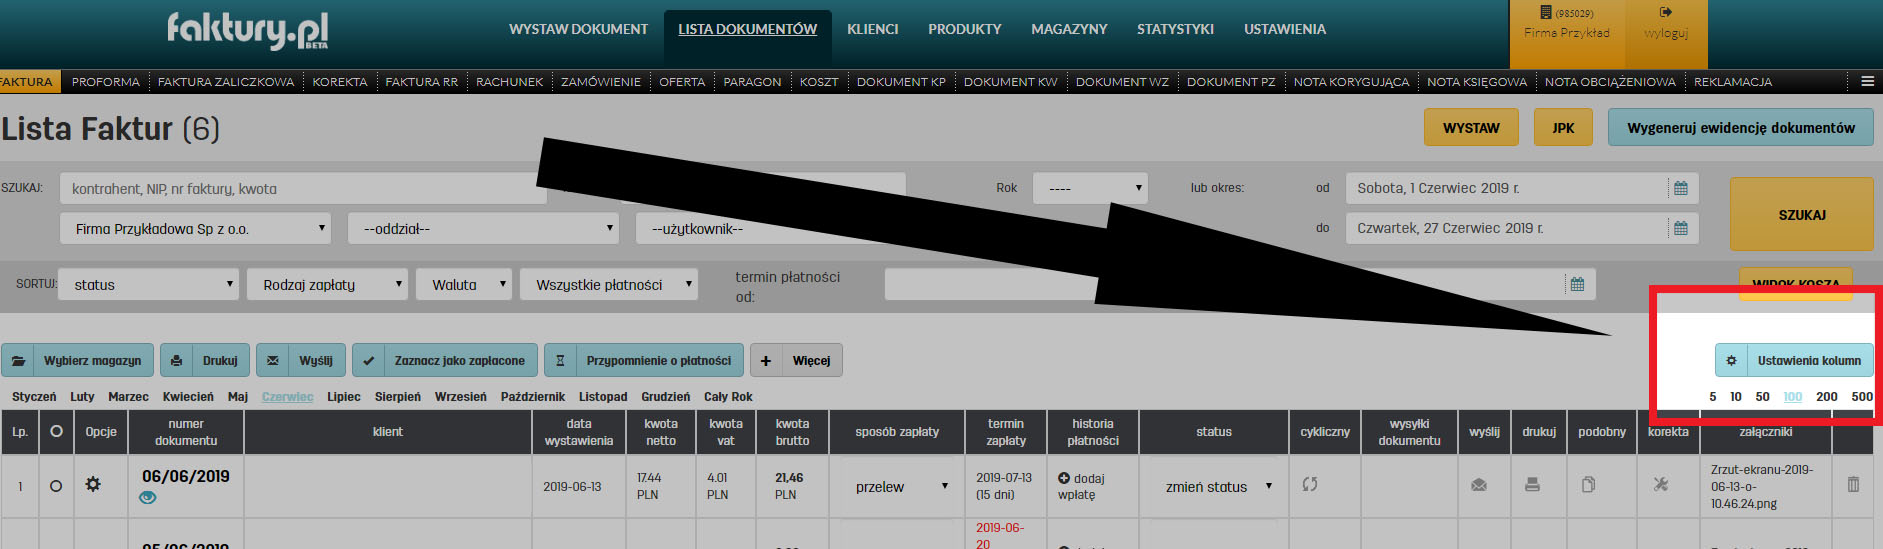
Task: Delete first invoice with the trash icon
Action: 1853,484
